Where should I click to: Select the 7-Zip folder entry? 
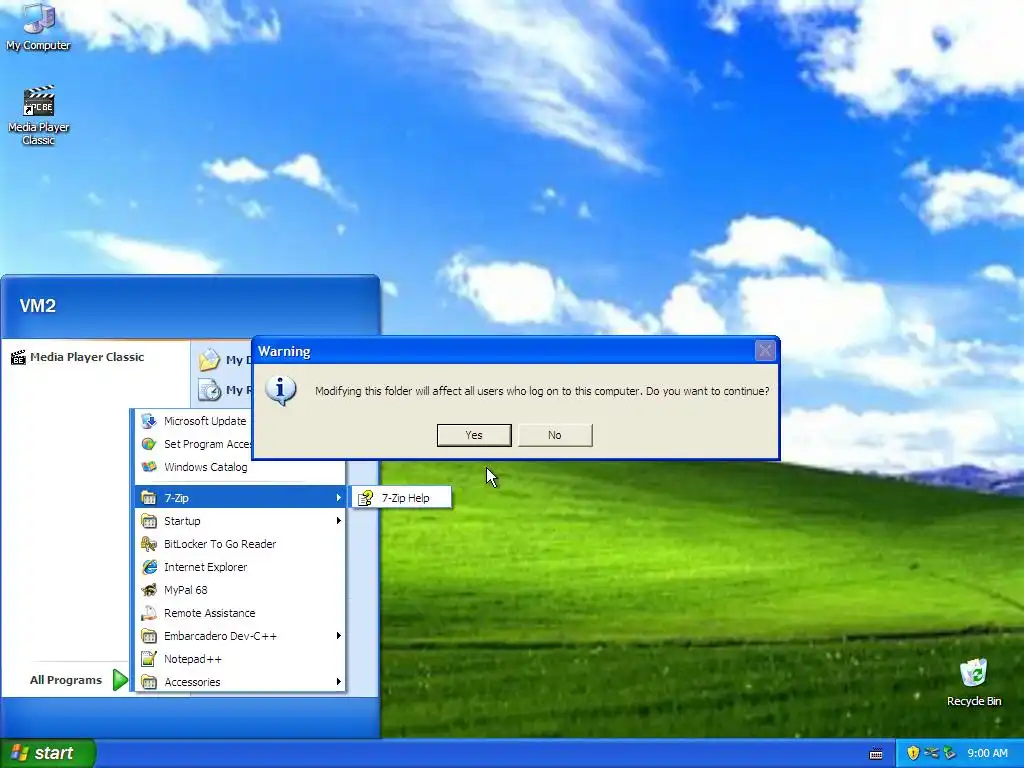coord(240,498)
